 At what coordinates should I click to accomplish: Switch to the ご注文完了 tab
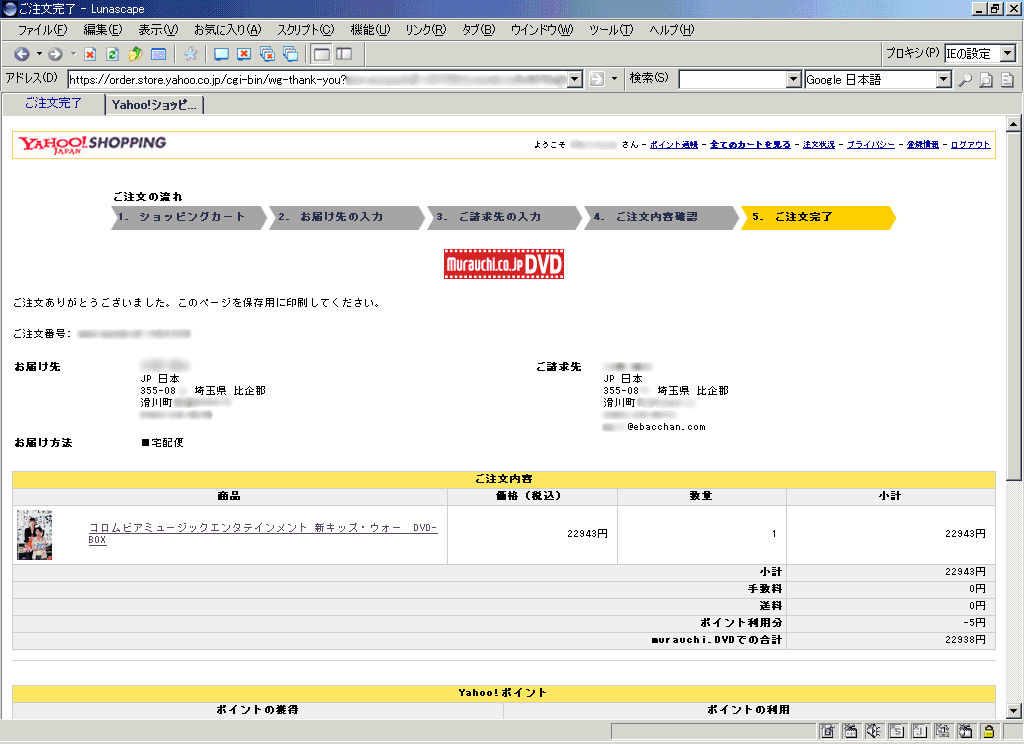[54, 103]
